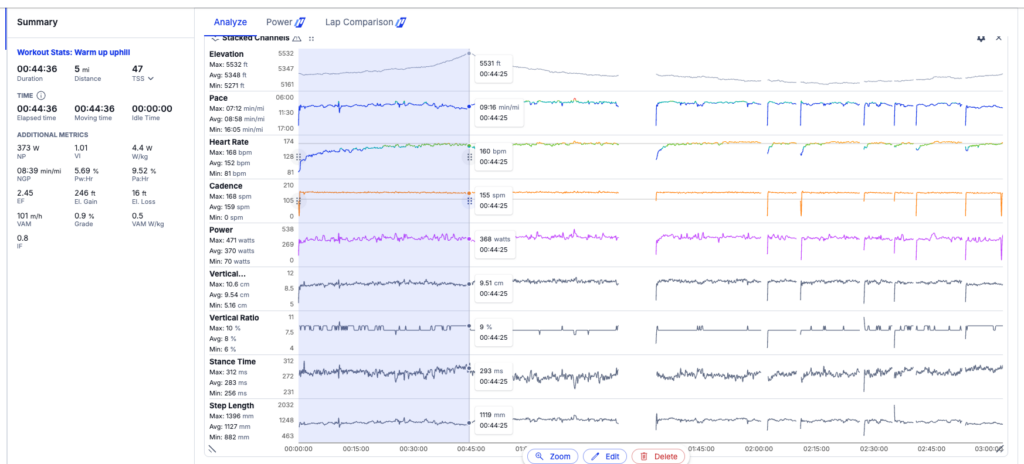The image size is (1024, 464).
Task: Click the diagonal icon at chart bottom-left corner
Action: (x=212, y=449)
